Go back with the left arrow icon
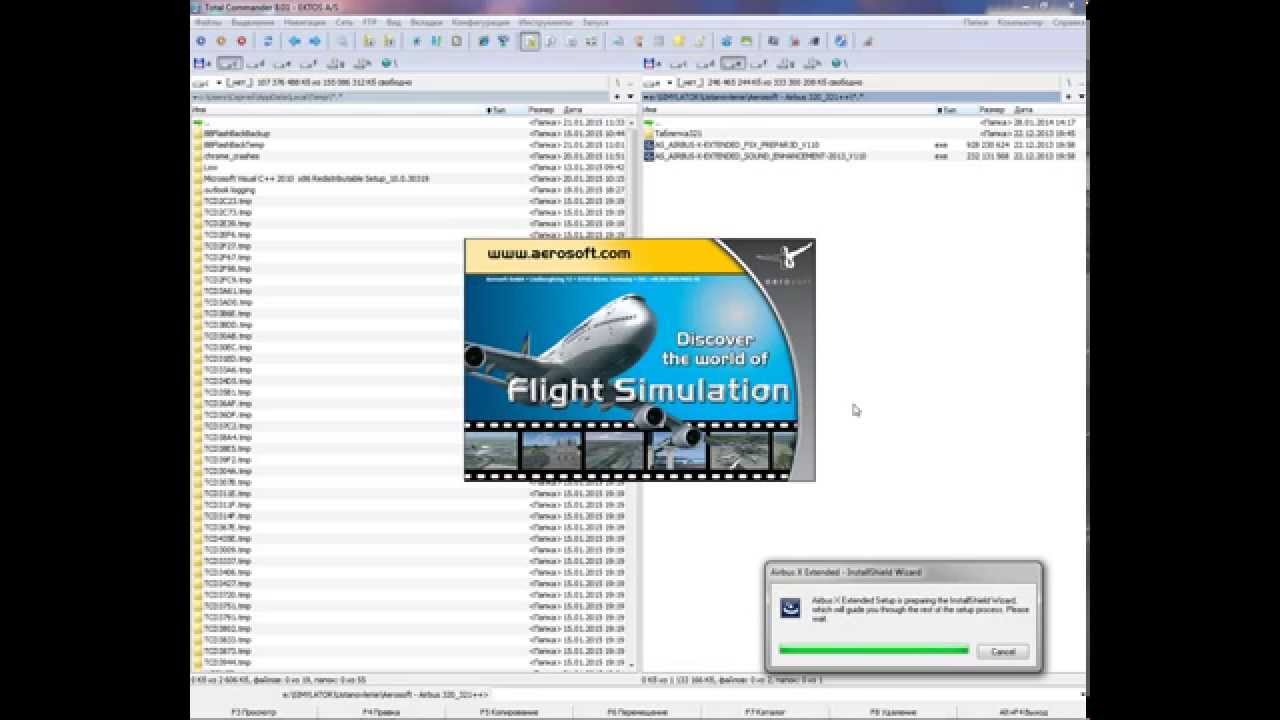The image size is (1280, 720). [x=294, y=41]
